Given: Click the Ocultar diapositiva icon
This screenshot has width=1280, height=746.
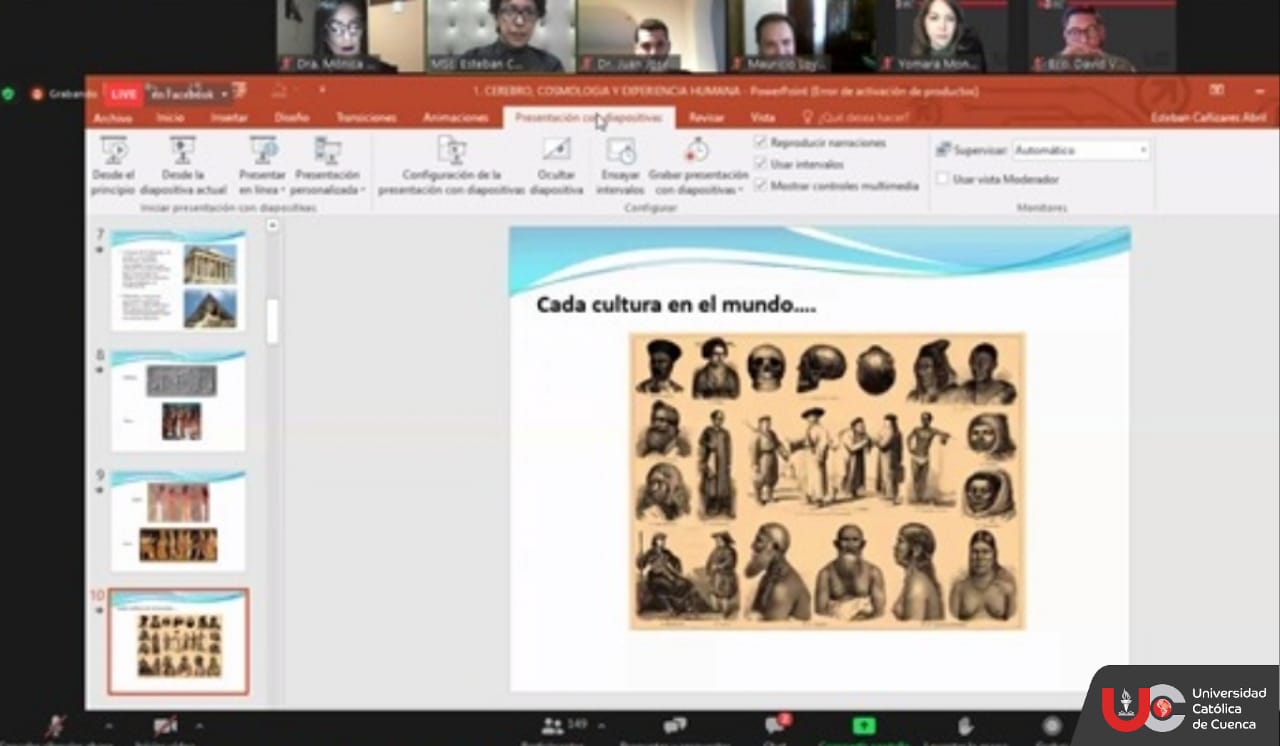Looking at the screenshot, I should (556, 150).
